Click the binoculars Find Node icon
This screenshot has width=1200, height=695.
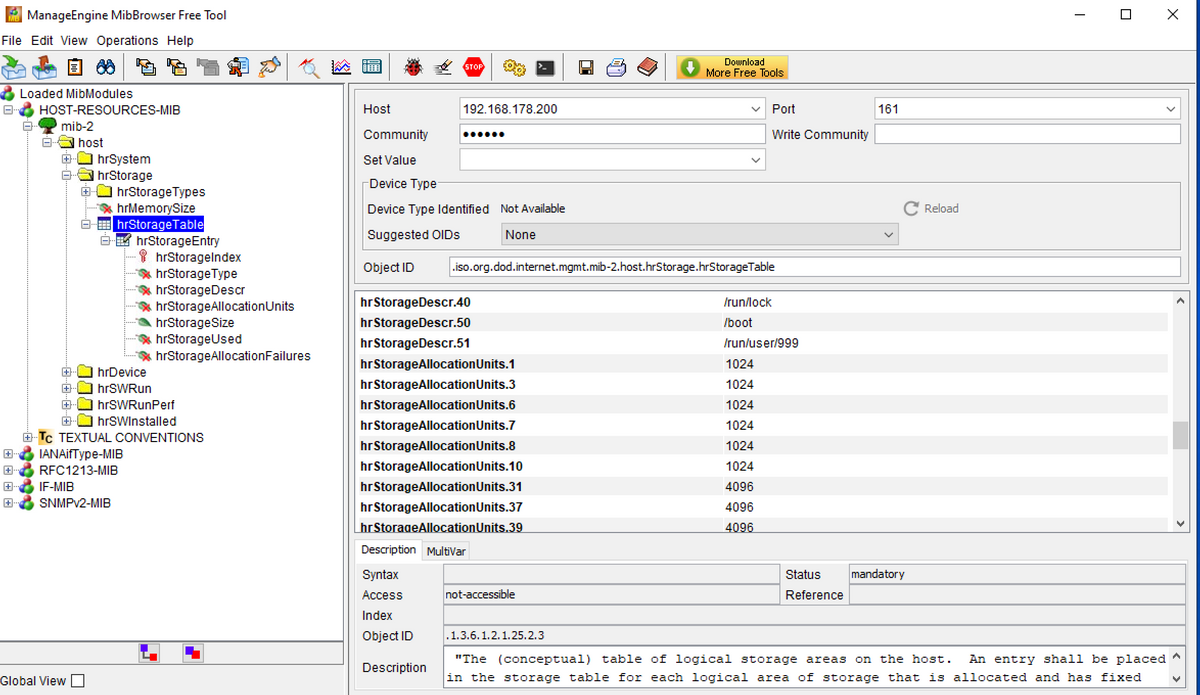[x=105, y=67]
